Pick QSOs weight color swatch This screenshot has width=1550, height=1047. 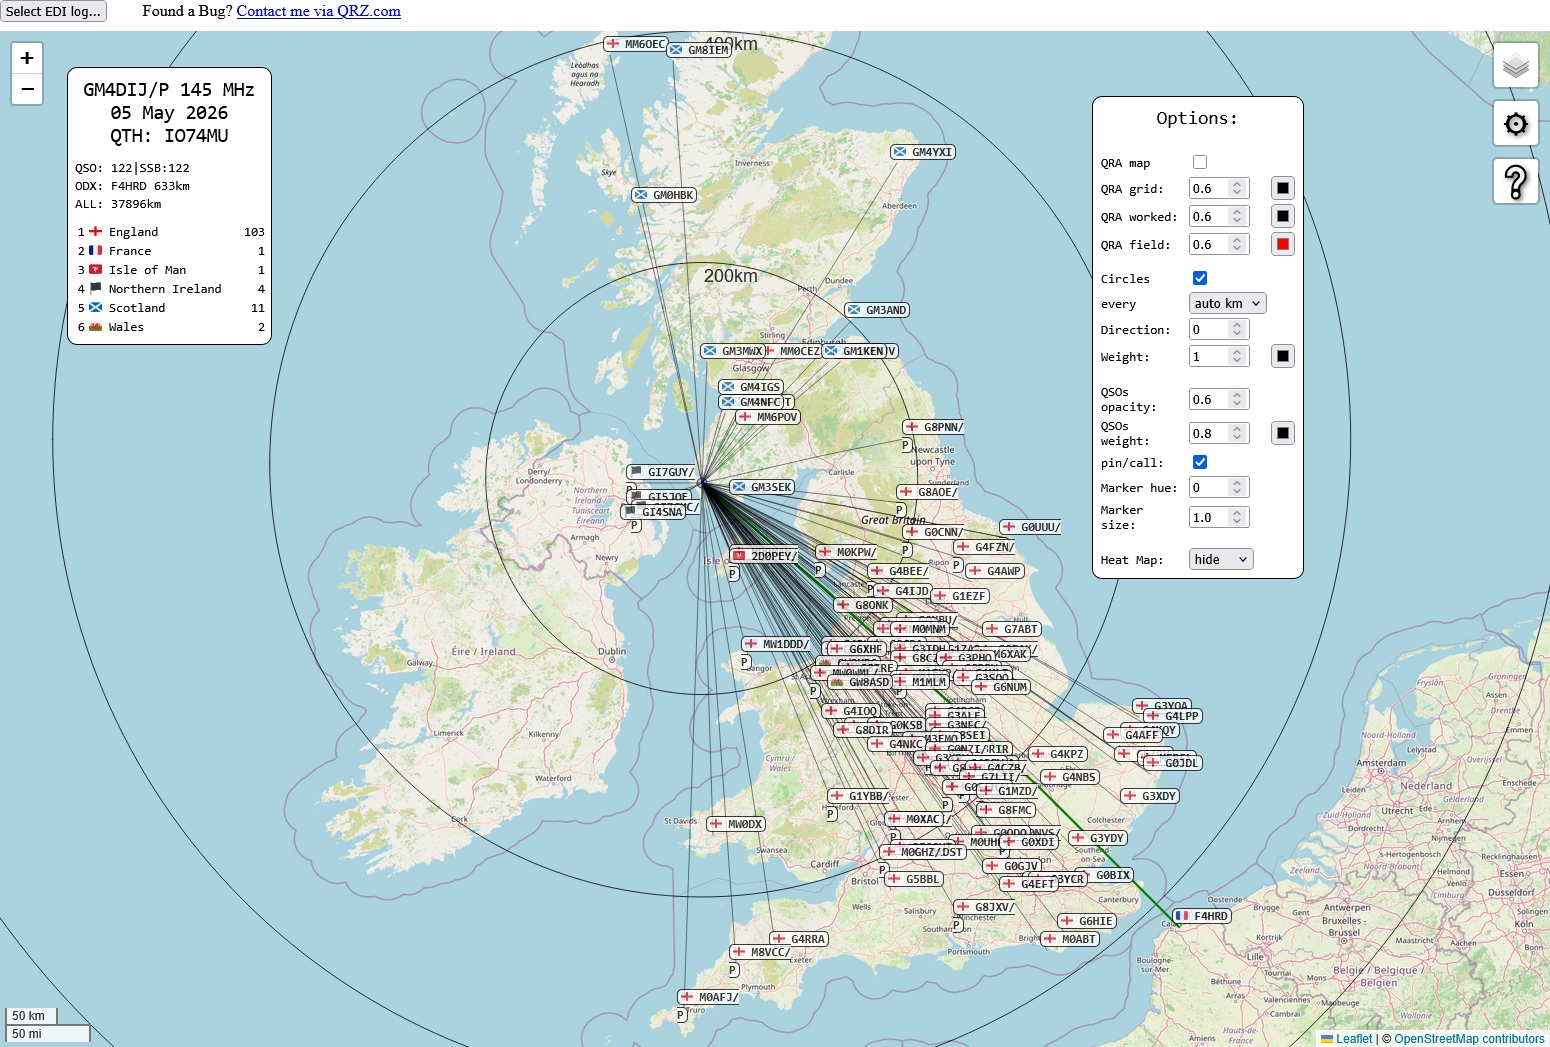pyautogui.click(x=1283, y=433)
